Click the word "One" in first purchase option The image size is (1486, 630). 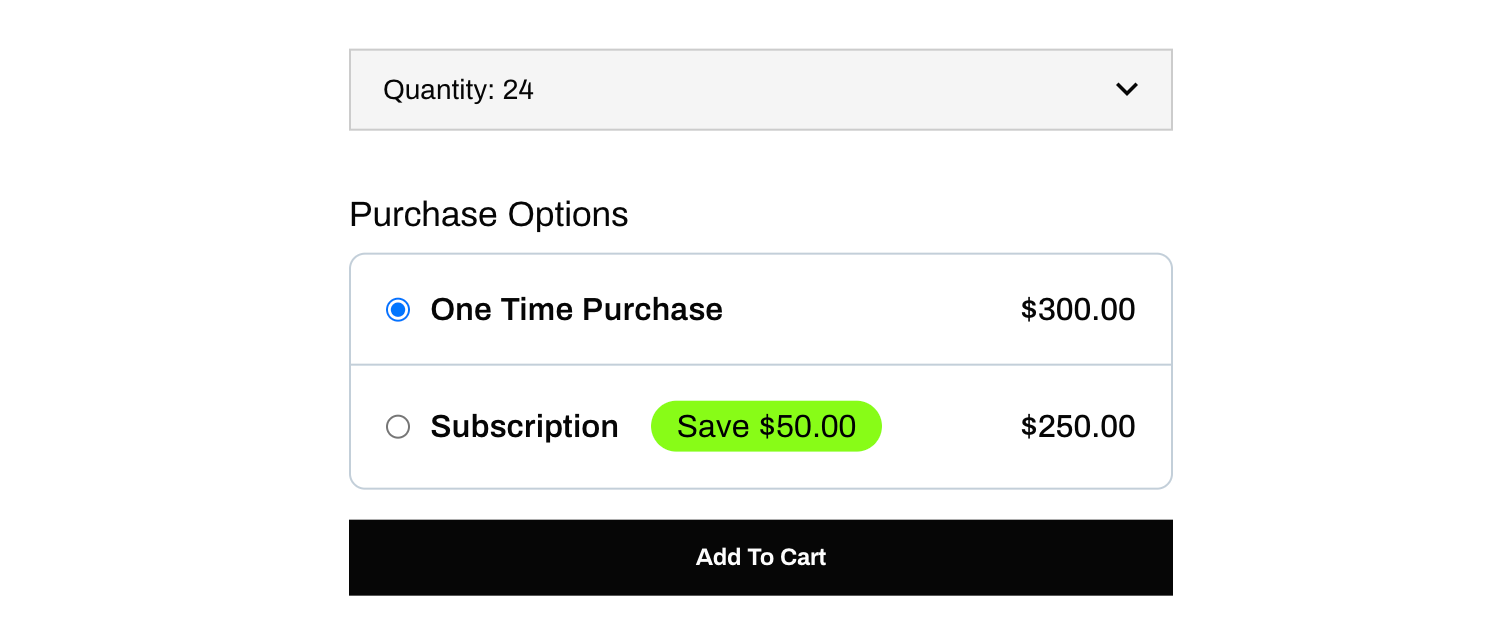460,310
